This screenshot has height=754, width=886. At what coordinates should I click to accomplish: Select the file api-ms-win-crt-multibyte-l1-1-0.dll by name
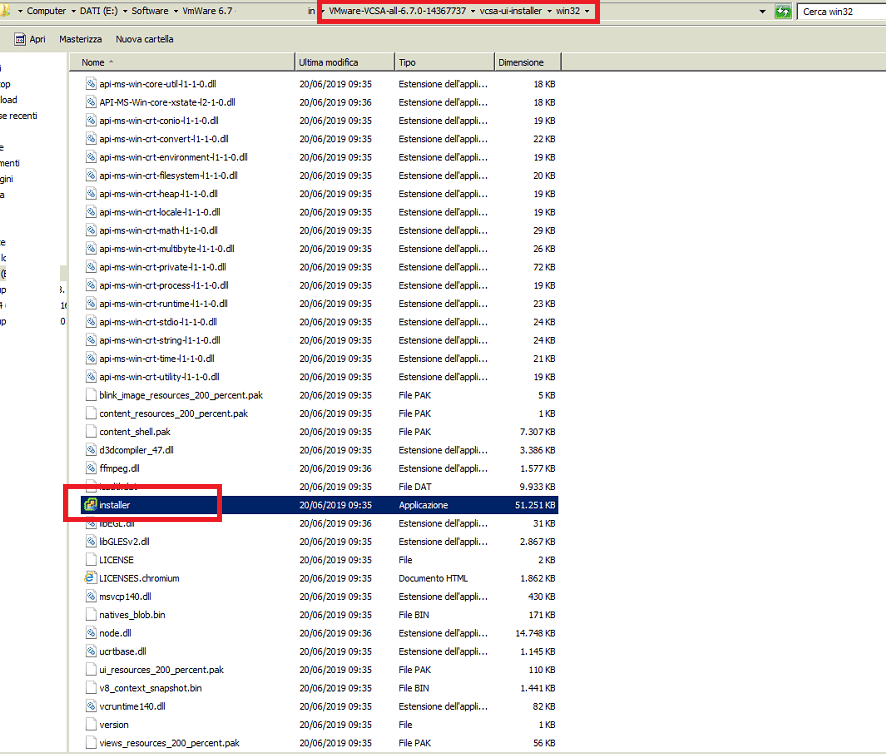click(167, 249)
